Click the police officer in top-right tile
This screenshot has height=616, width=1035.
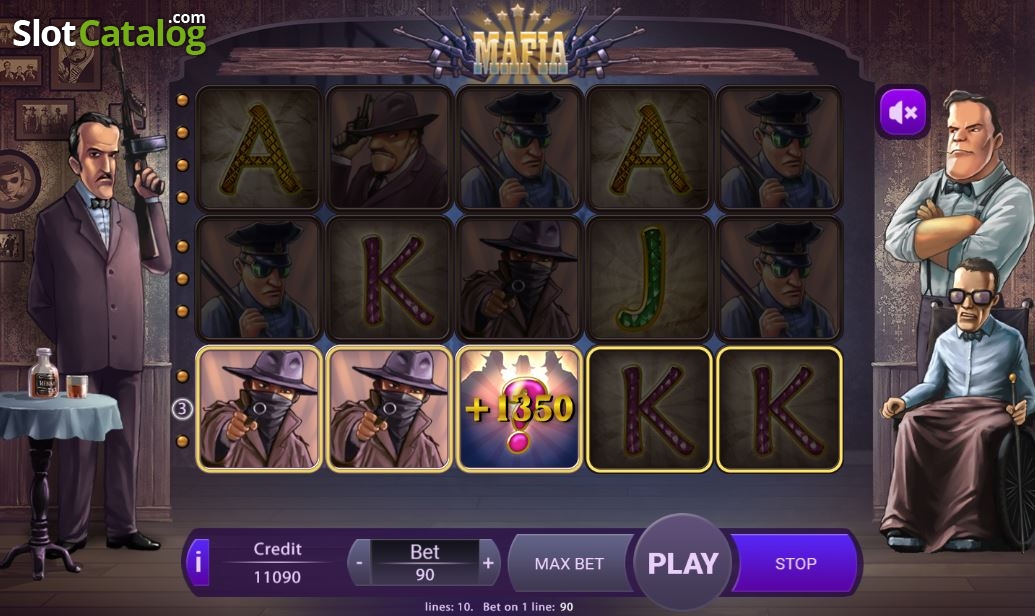tap(780, 149)
